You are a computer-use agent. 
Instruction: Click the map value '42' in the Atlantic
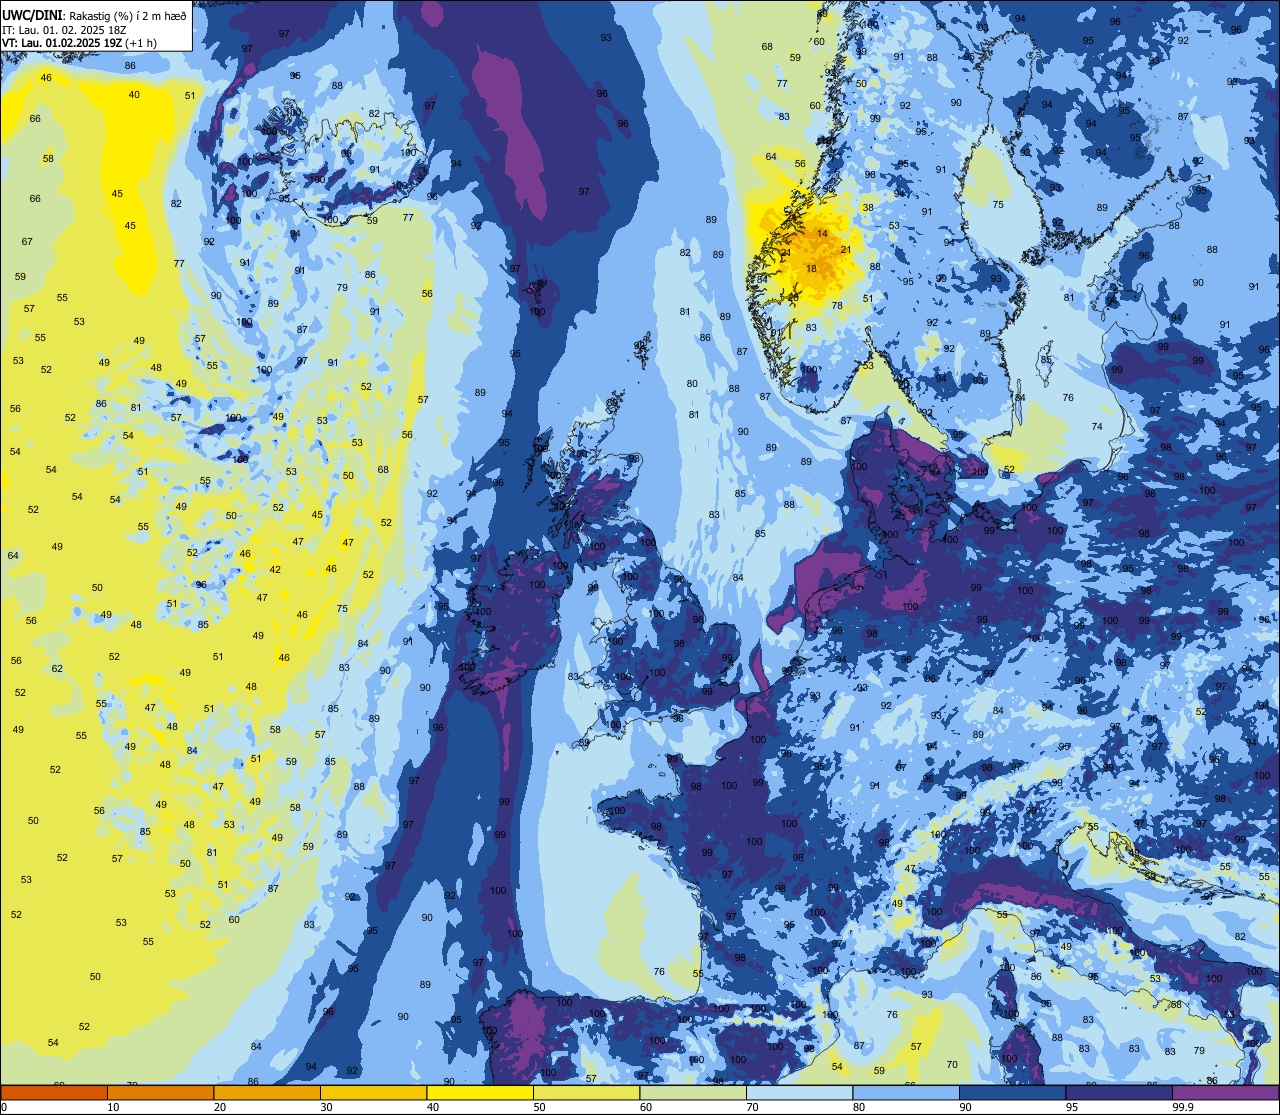[275, 569]
